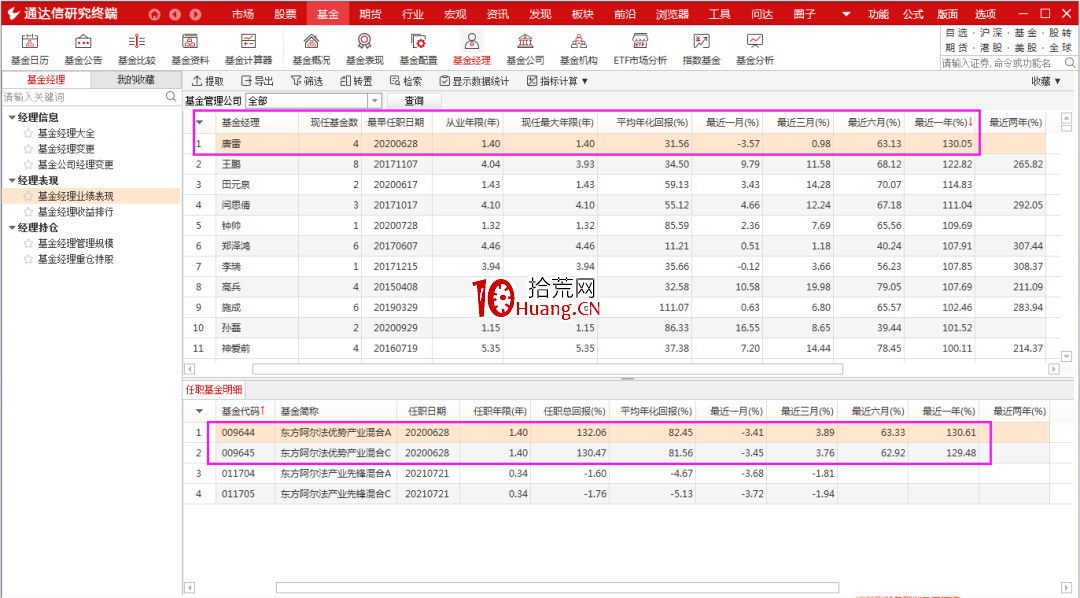The image size is (1080, 598).
Task: Open the 港股 shortcut link
Action: pyautogui.click(x=991, y=48)
